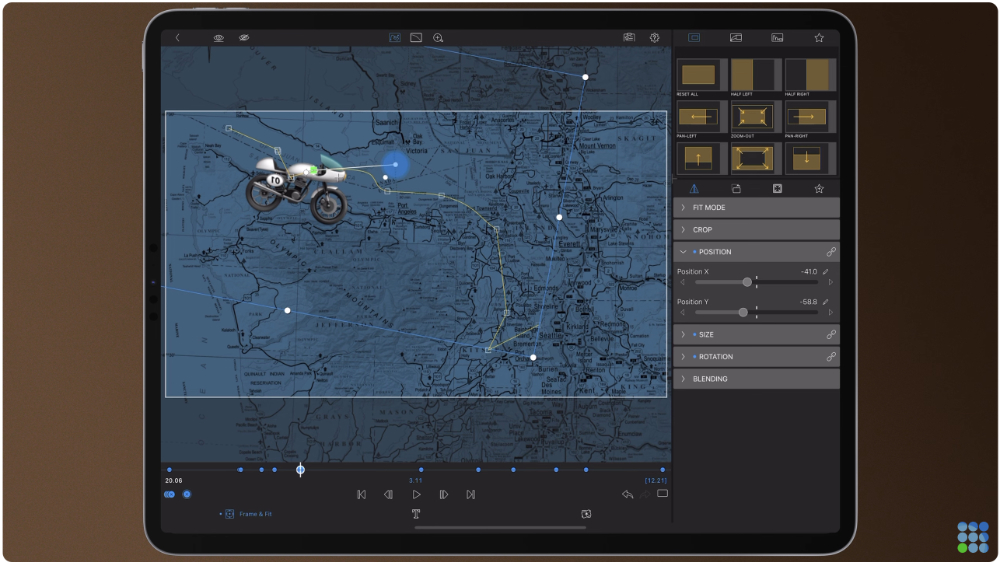The width and height of the screenshot is (1000, 566).
Task: Select the current keyframe playhead marker
Action: point(300,470)
